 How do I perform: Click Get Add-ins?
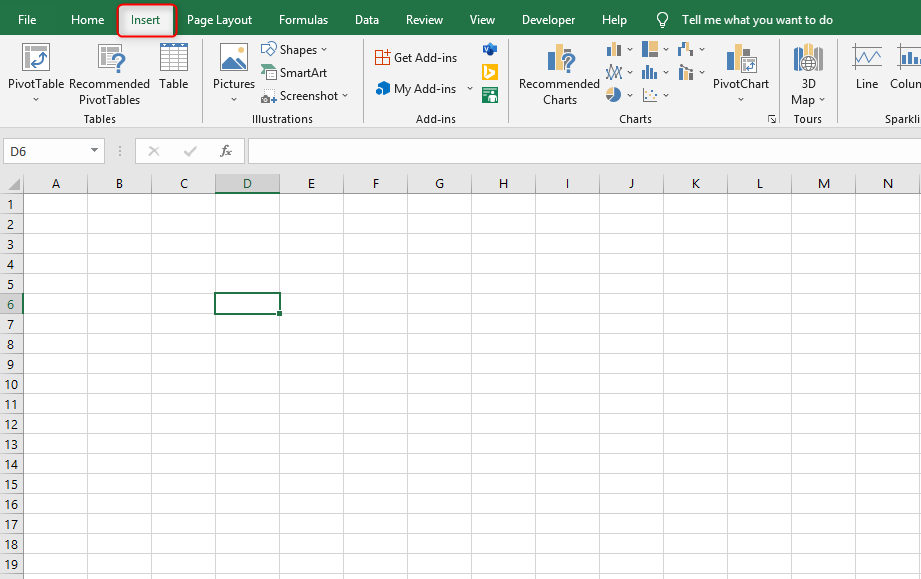point(415,57)
